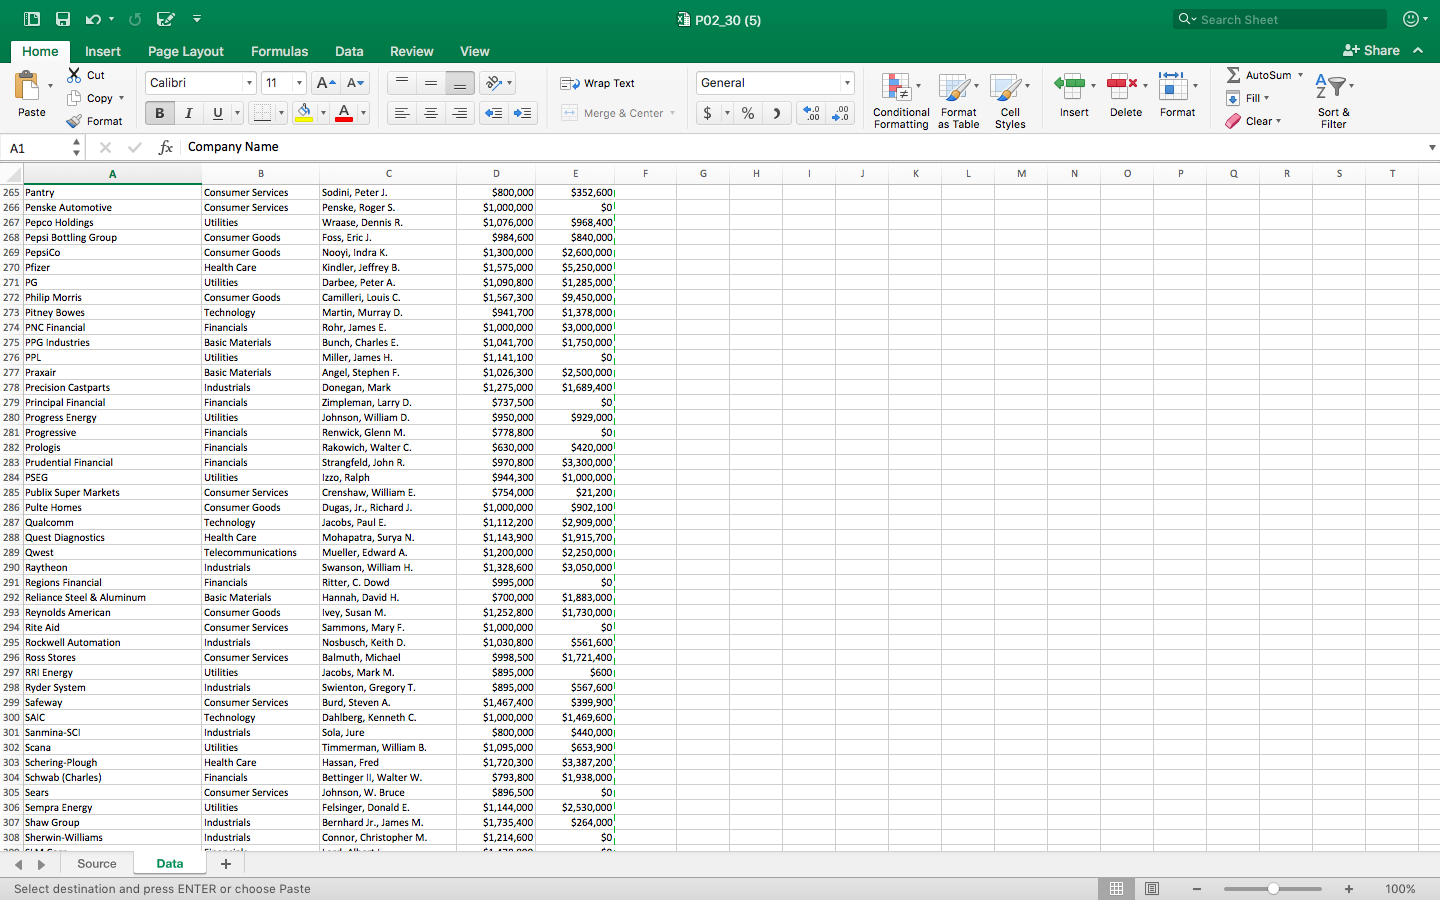Click the Search Sheet field
The width and height of the screenshot is (1440, 900).
coord(1280,19)
